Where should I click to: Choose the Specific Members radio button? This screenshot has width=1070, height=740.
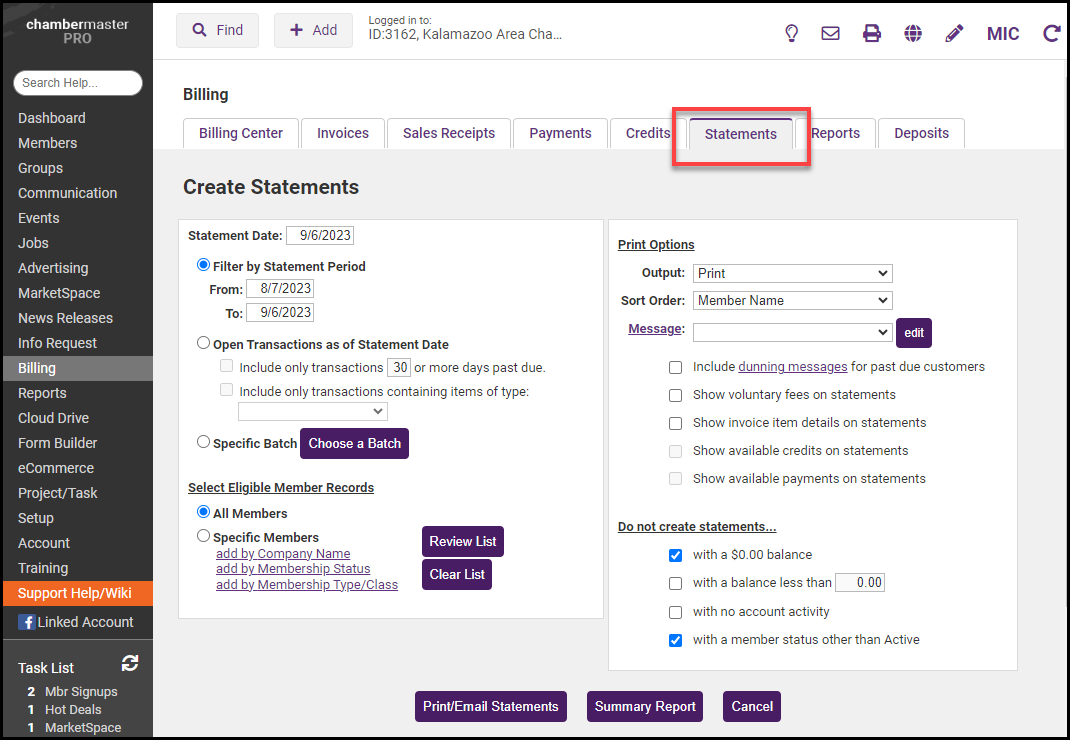pos(204,536)
